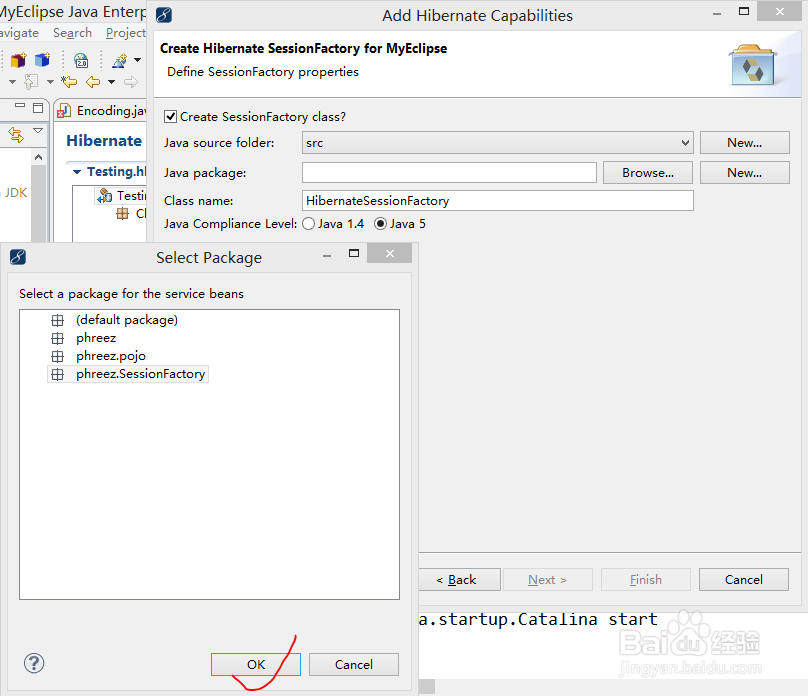Click the blue new cube toolbar icon
Image resolution: width=808 pixels, height=696 pixels.
pyautogui.click(x=42, y=60)
